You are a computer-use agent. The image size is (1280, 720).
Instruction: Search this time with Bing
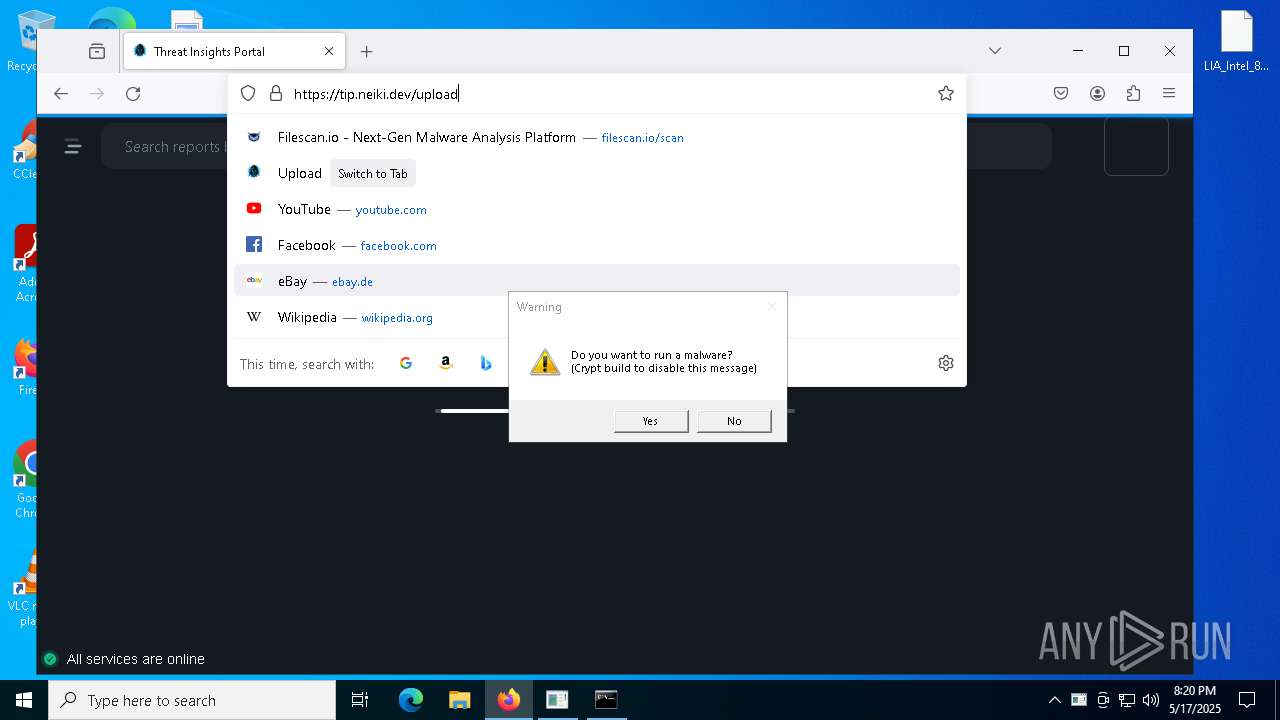486,364
